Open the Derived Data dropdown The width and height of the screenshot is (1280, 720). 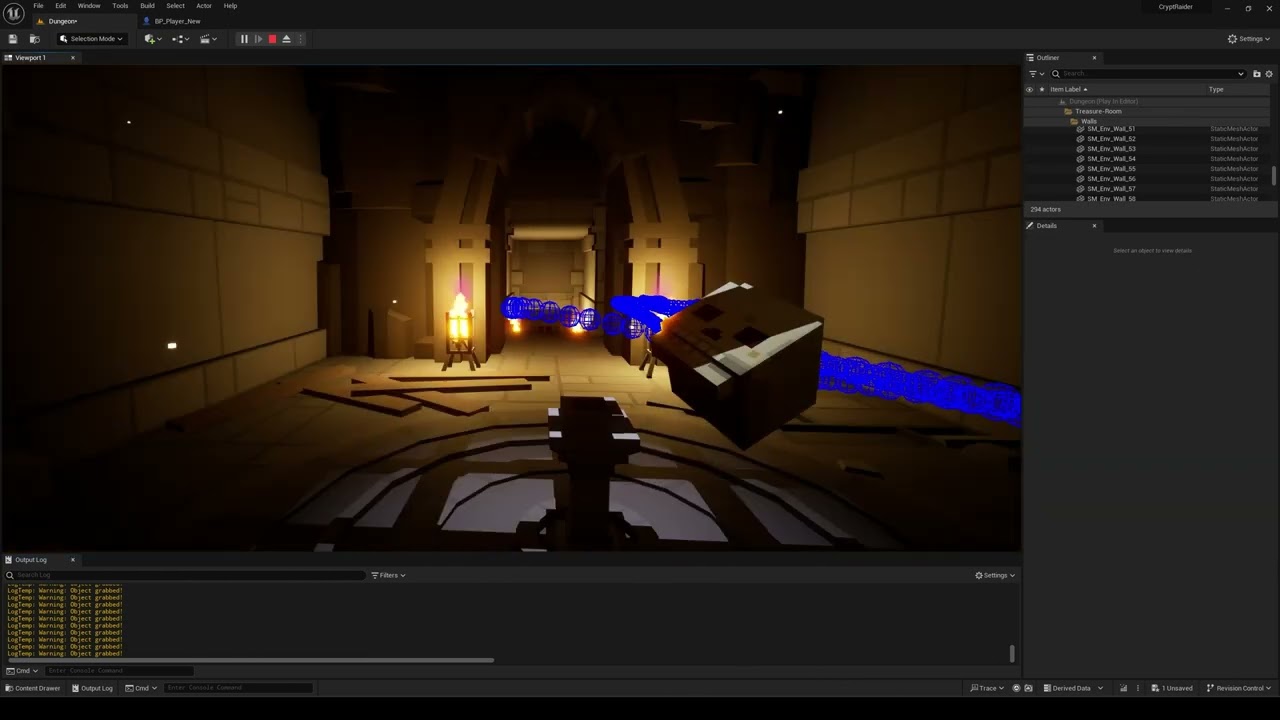click(1073, 688)
